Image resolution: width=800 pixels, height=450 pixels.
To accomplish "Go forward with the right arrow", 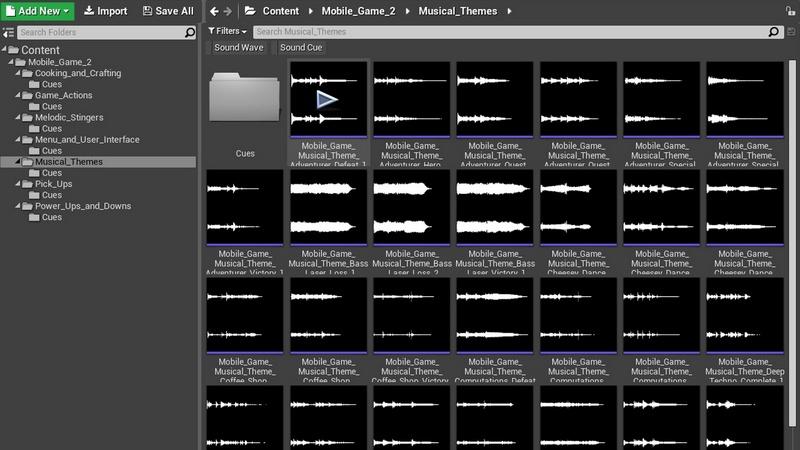I will [x=228, y=11].
